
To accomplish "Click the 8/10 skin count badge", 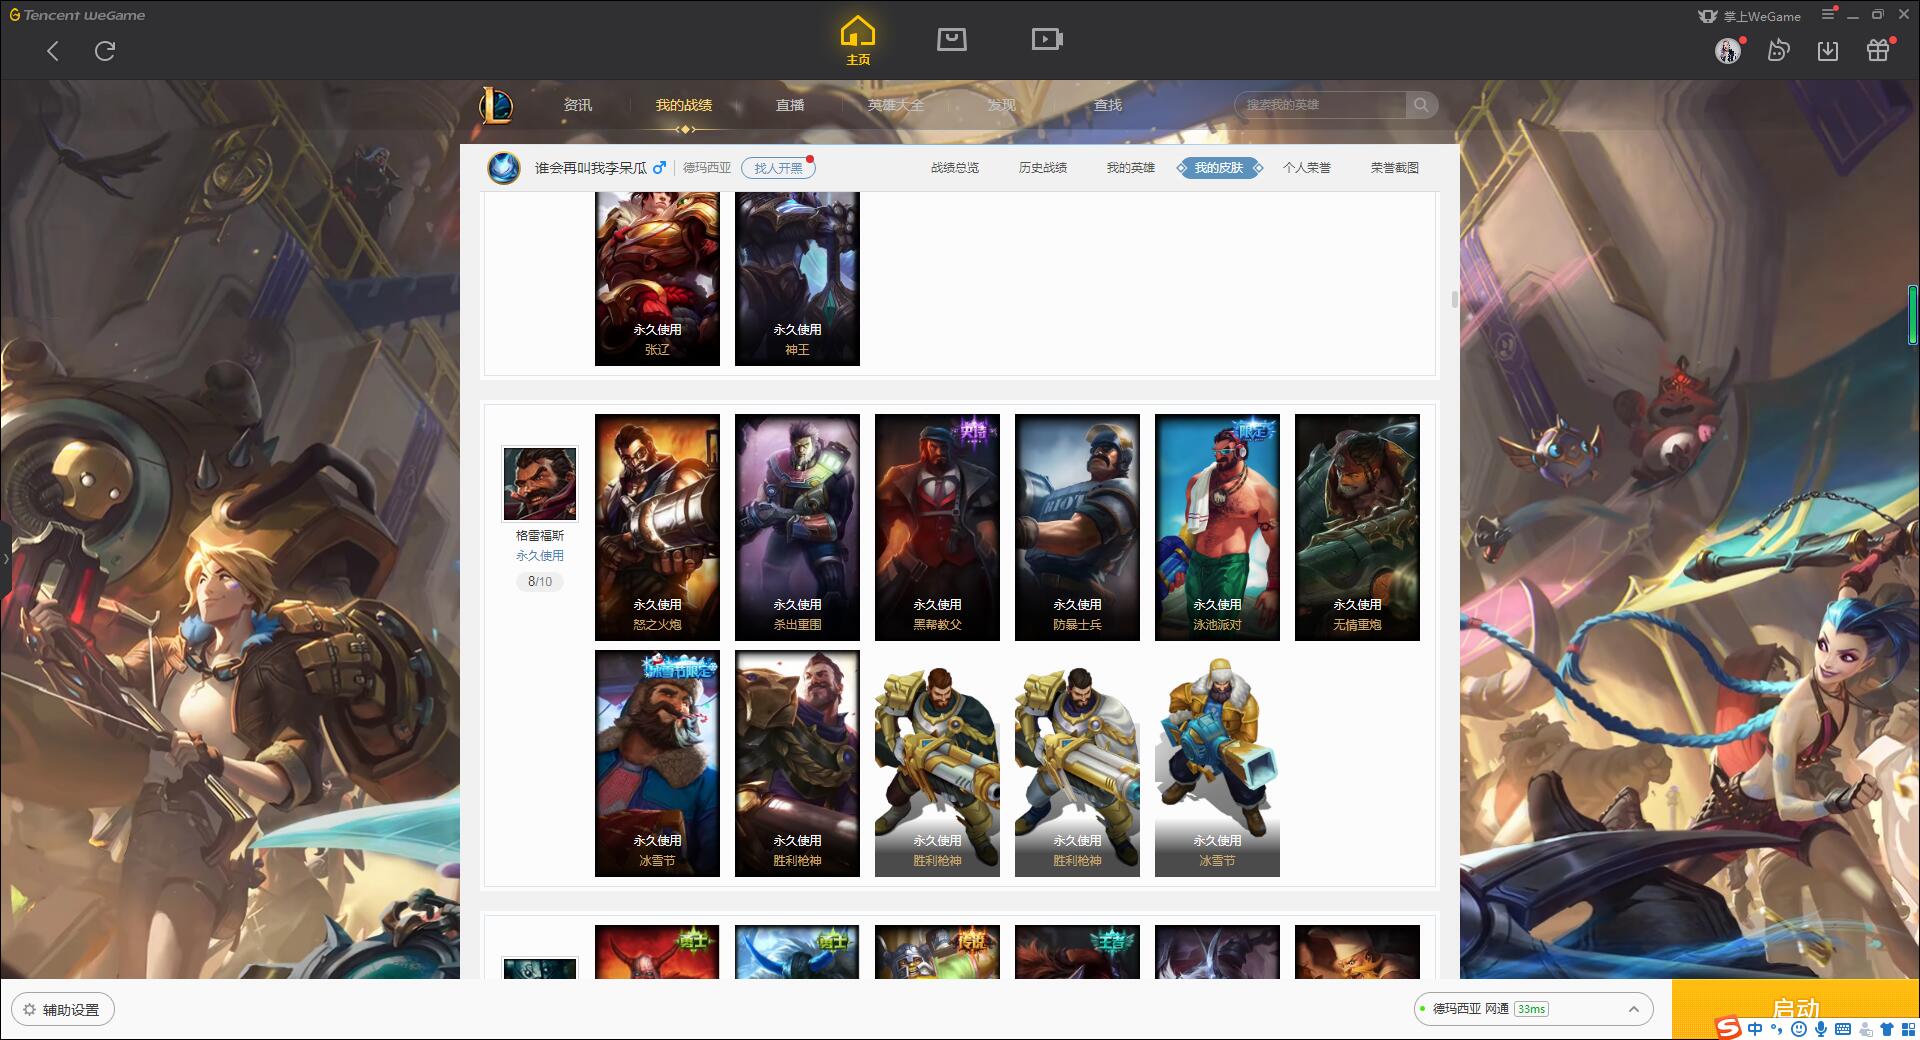I will tap(540, 581).
